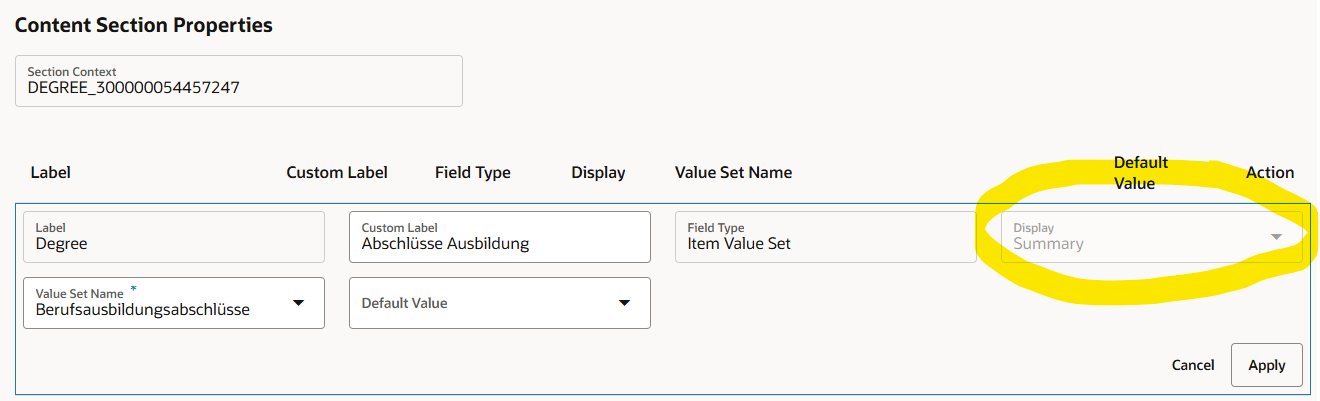Click the Apply button
Image resolution: width=1320 pixels, height=401 pixels.
(x=1266, y=365)
